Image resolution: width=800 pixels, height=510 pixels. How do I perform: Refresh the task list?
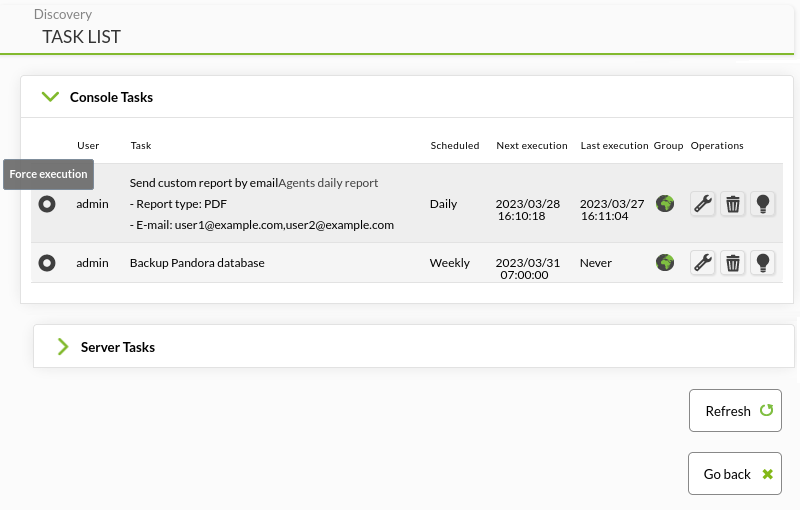pos(735,411)
